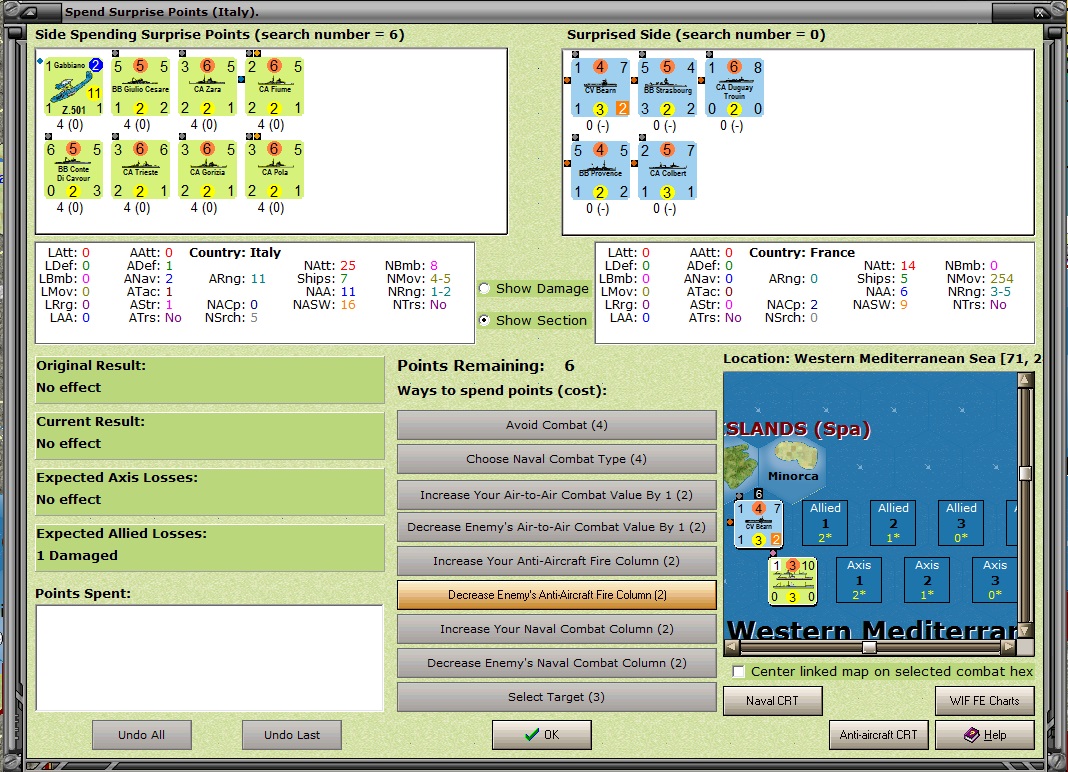Click the CV Bearn carrier counter in the Surprised Side list
Screen dimensions: 1068x772
pos(600,88)
